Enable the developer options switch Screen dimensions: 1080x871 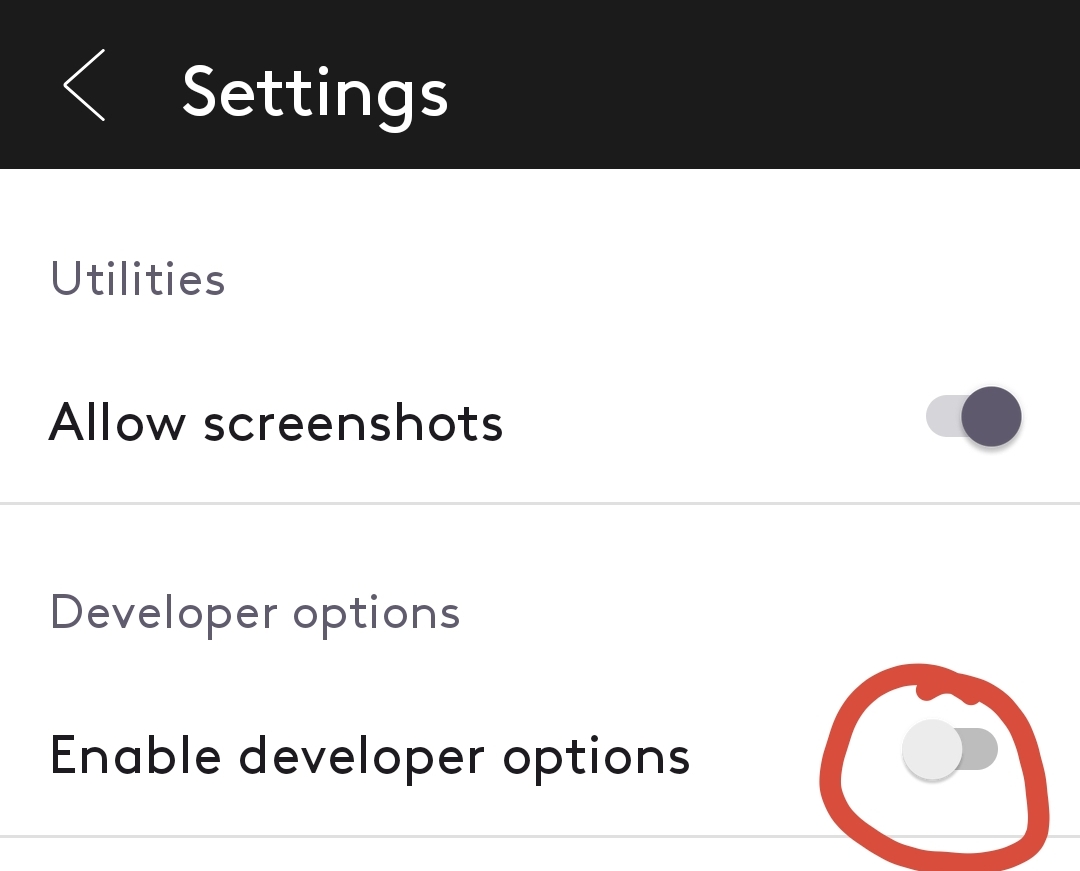(950, 749)
